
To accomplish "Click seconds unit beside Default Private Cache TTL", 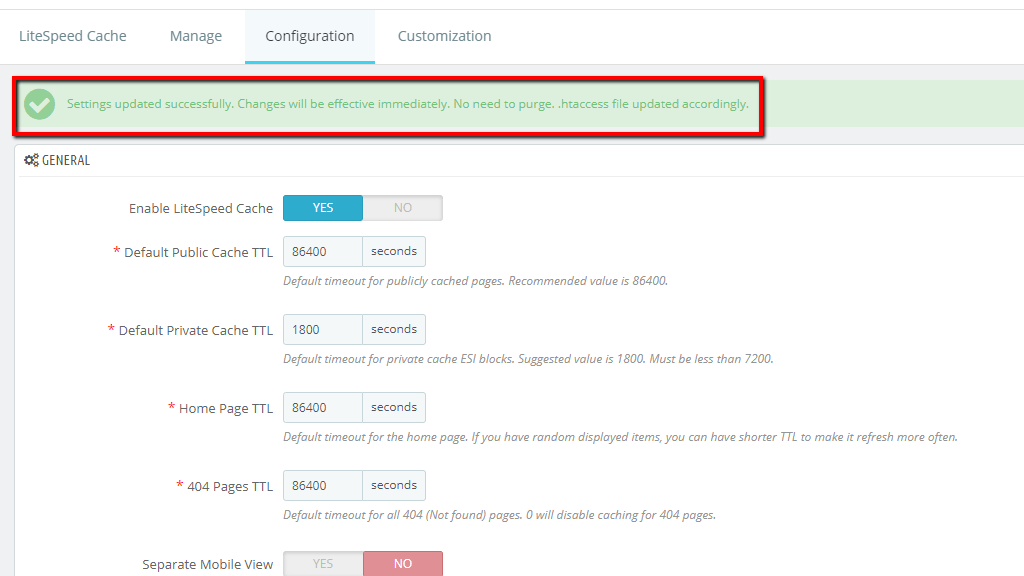I will pyautogui.click(x=394, y=329).
